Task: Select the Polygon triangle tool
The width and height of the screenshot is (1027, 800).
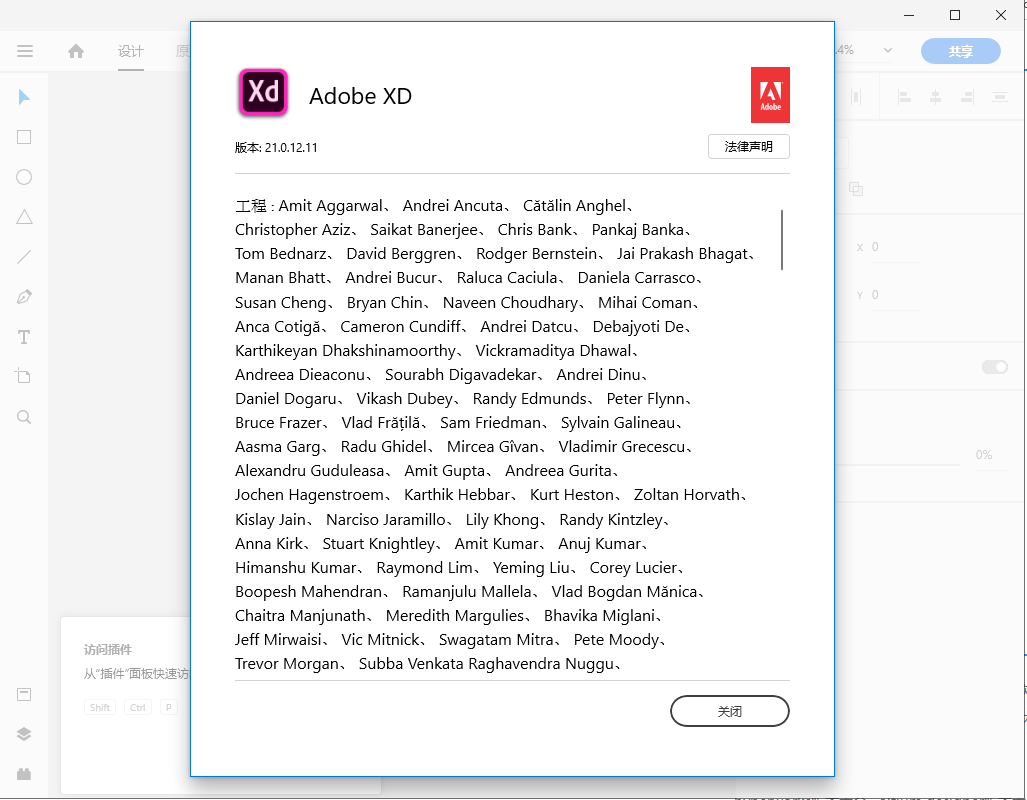Action: [x=24, y=217]
